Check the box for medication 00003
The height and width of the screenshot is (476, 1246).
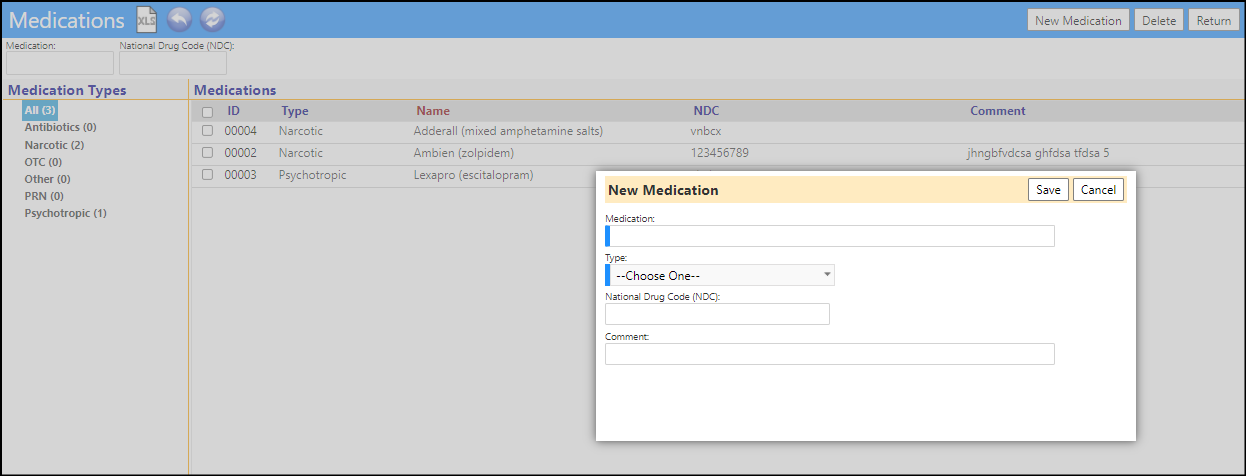[x=207, y=175]
